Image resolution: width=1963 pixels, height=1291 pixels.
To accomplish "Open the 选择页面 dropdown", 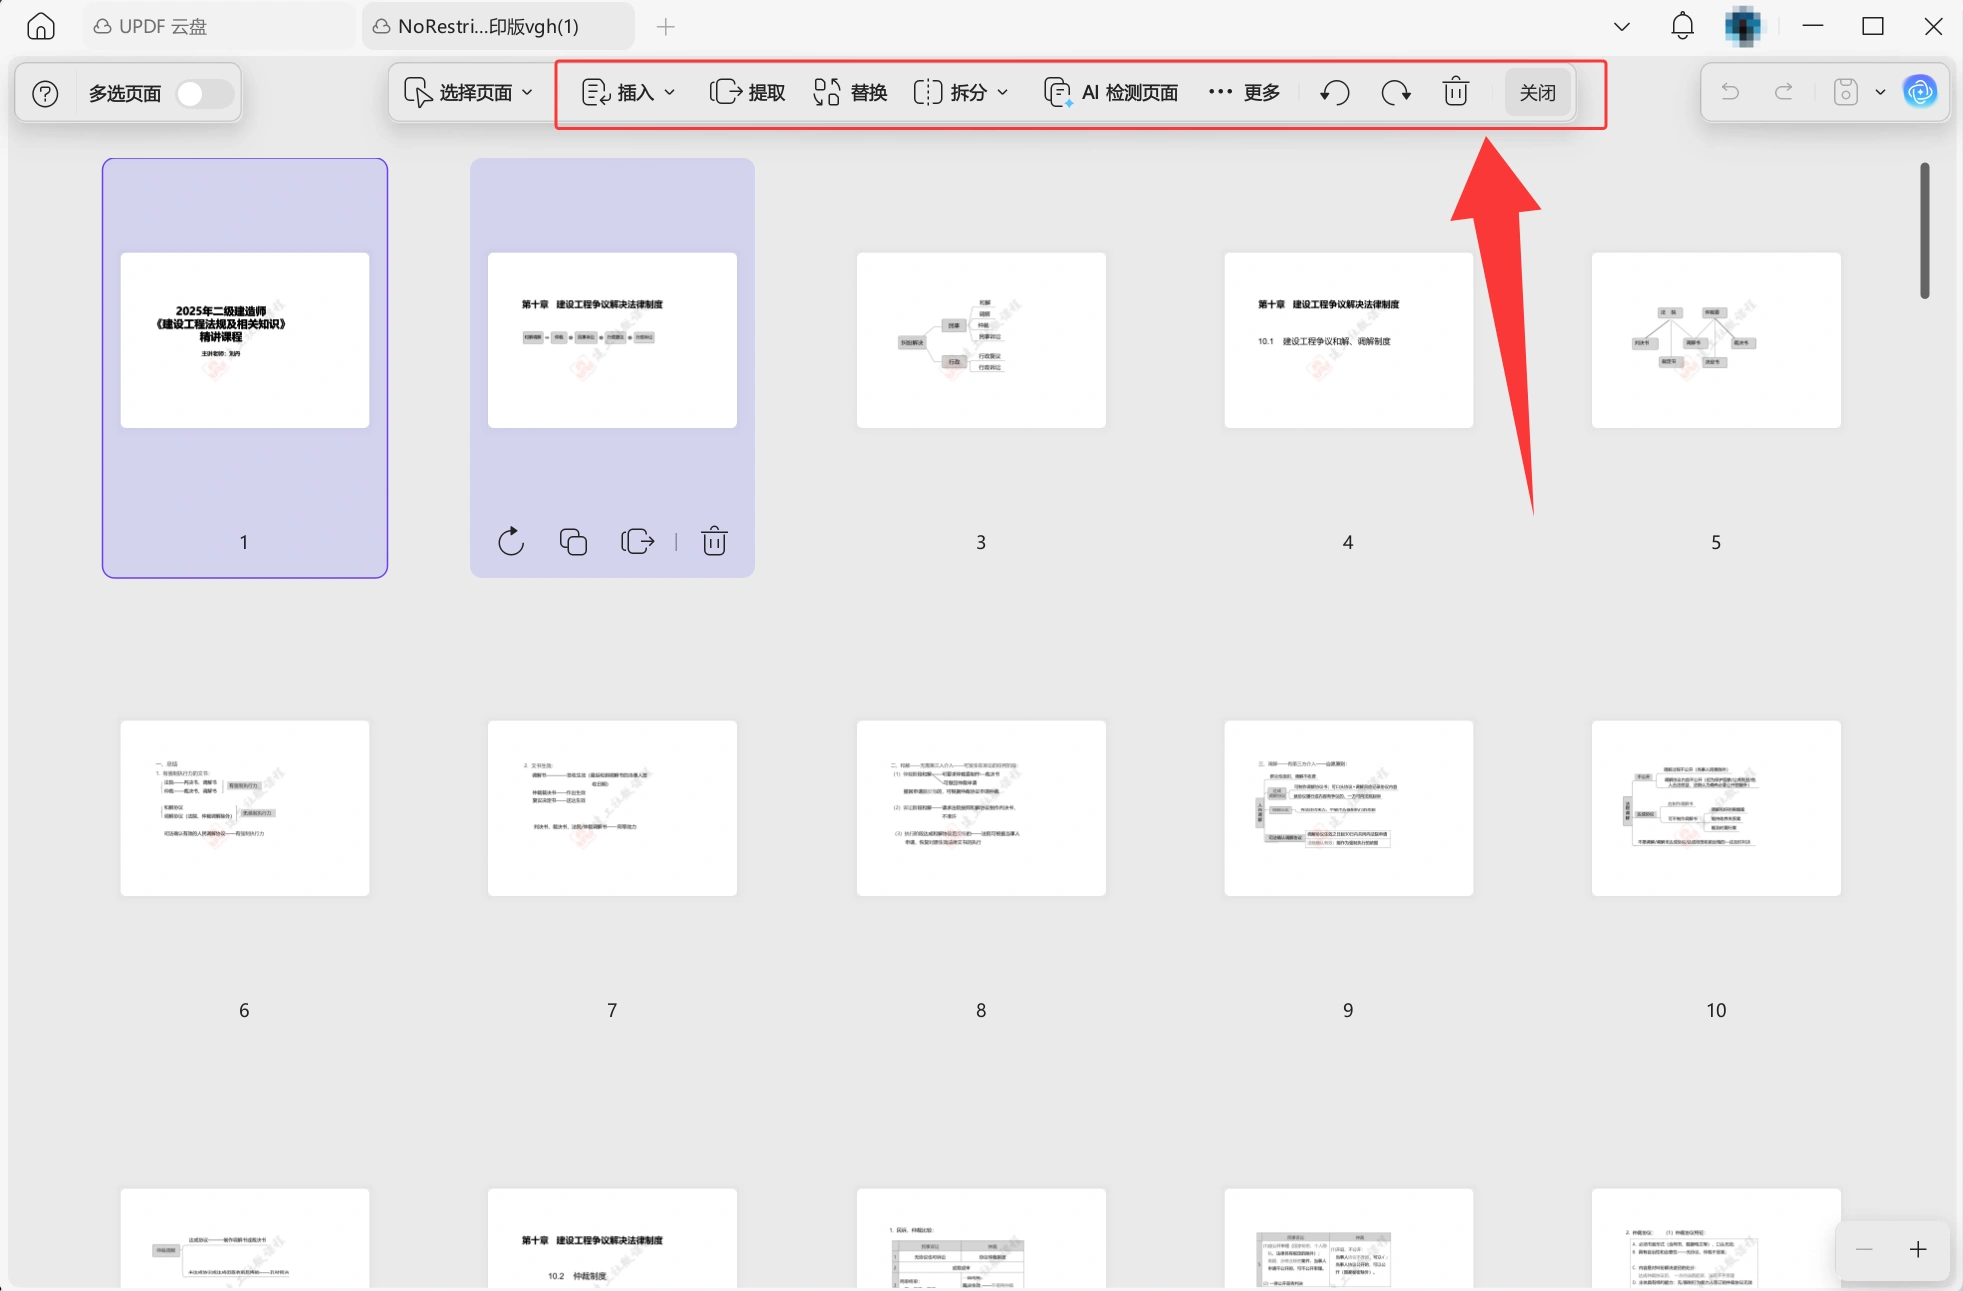I will click(x=468, y=93).
